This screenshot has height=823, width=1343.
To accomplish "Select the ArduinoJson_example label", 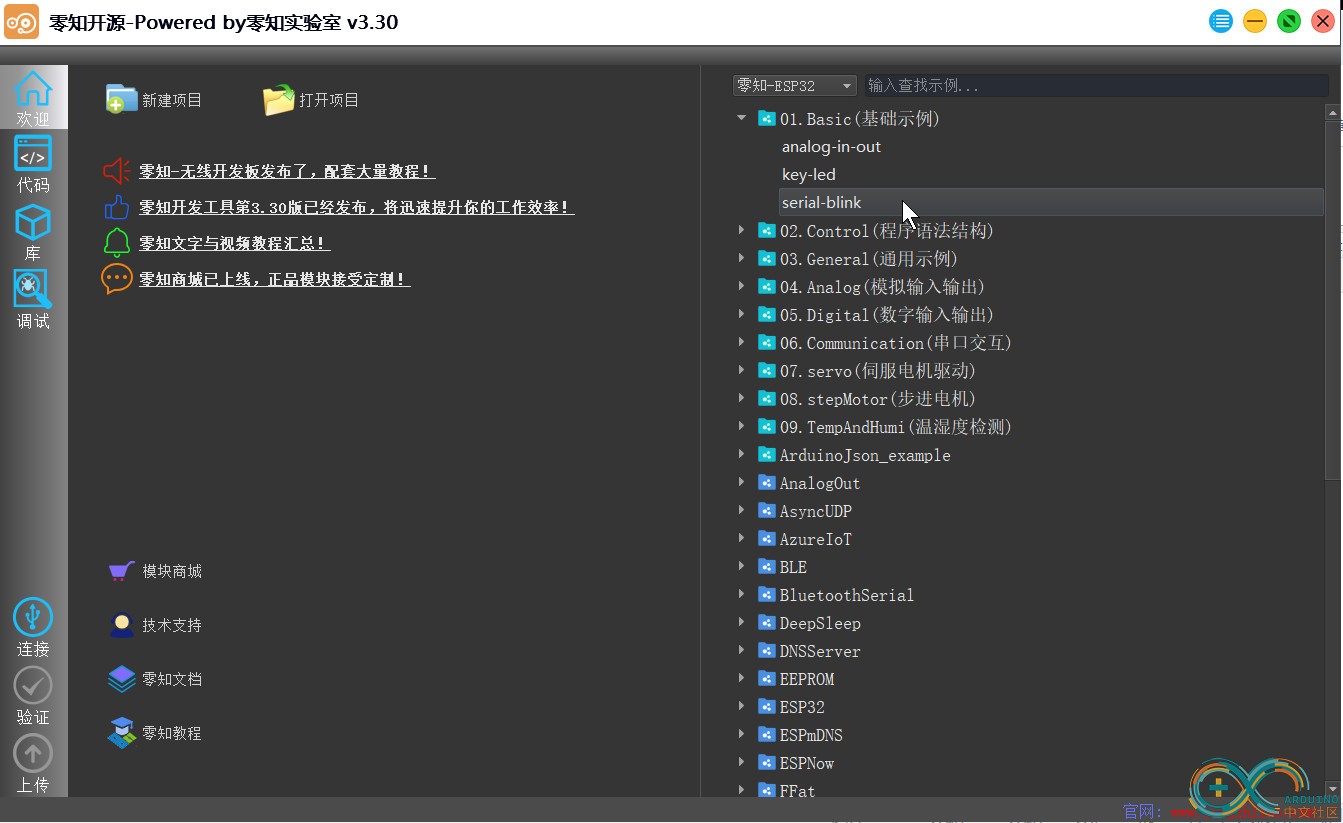I will click(865, 455).
